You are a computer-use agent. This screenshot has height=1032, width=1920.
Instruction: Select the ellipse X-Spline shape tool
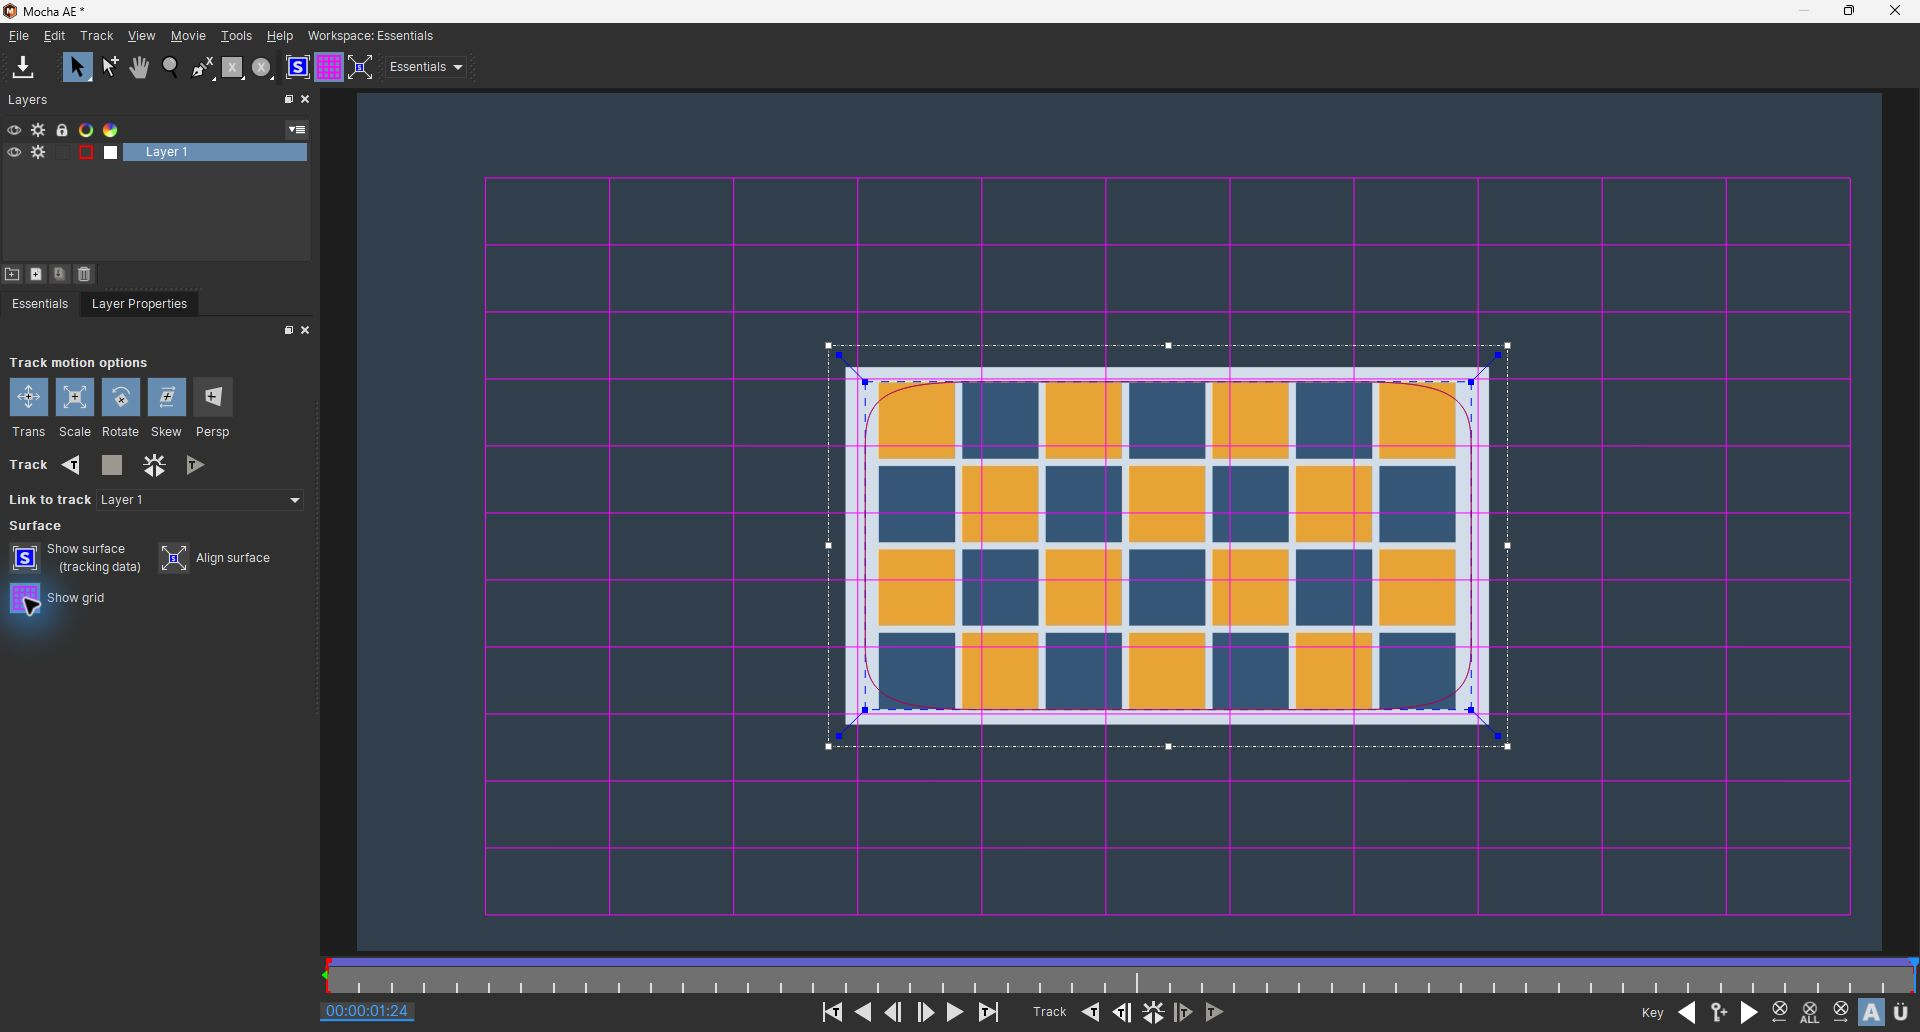click(263, 67)
